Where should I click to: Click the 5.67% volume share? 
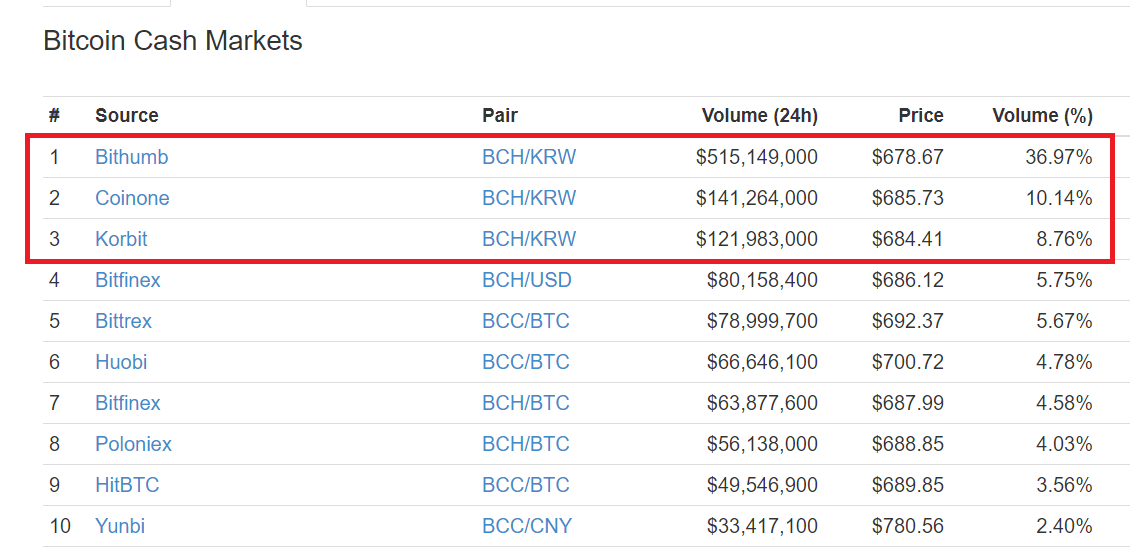click(1064, 321)
